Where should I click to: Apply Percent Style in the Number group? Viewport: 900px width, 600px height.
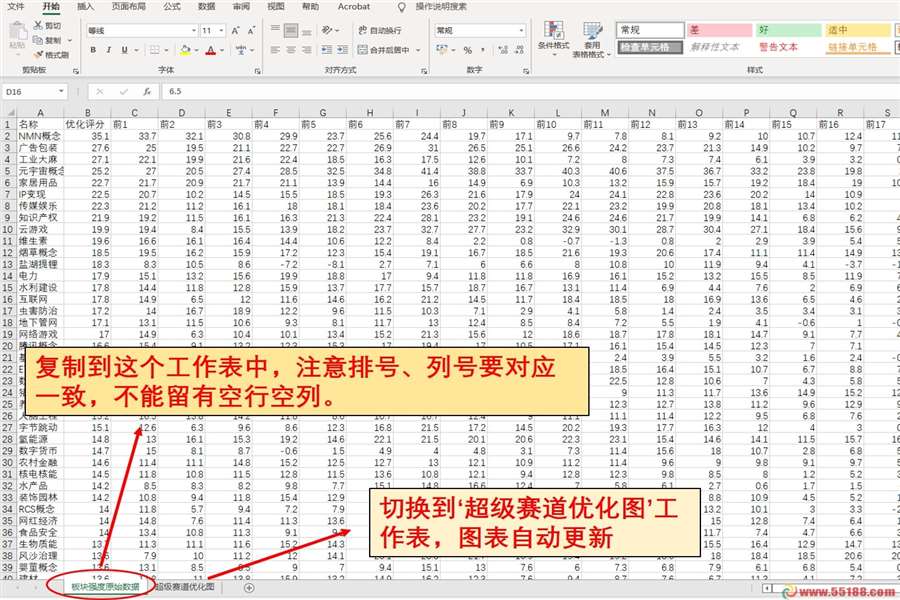point(467,50)
